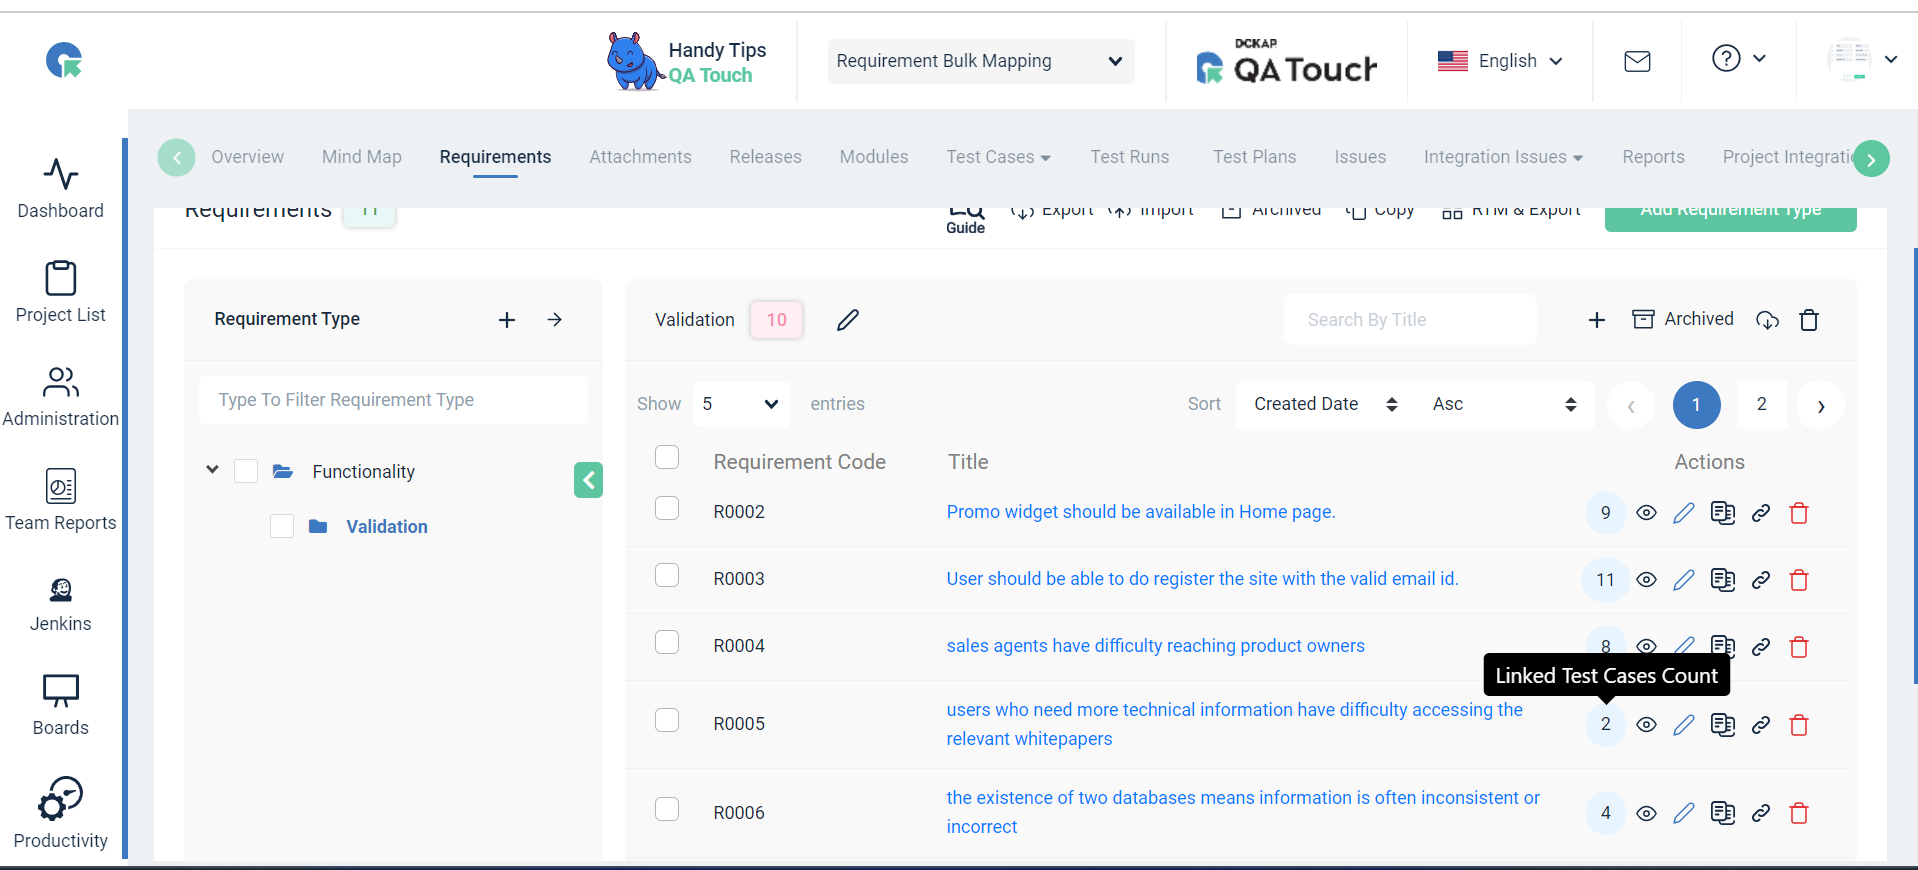Delete requirement R0002
Screen dimensions: 1918x870
1799,513
